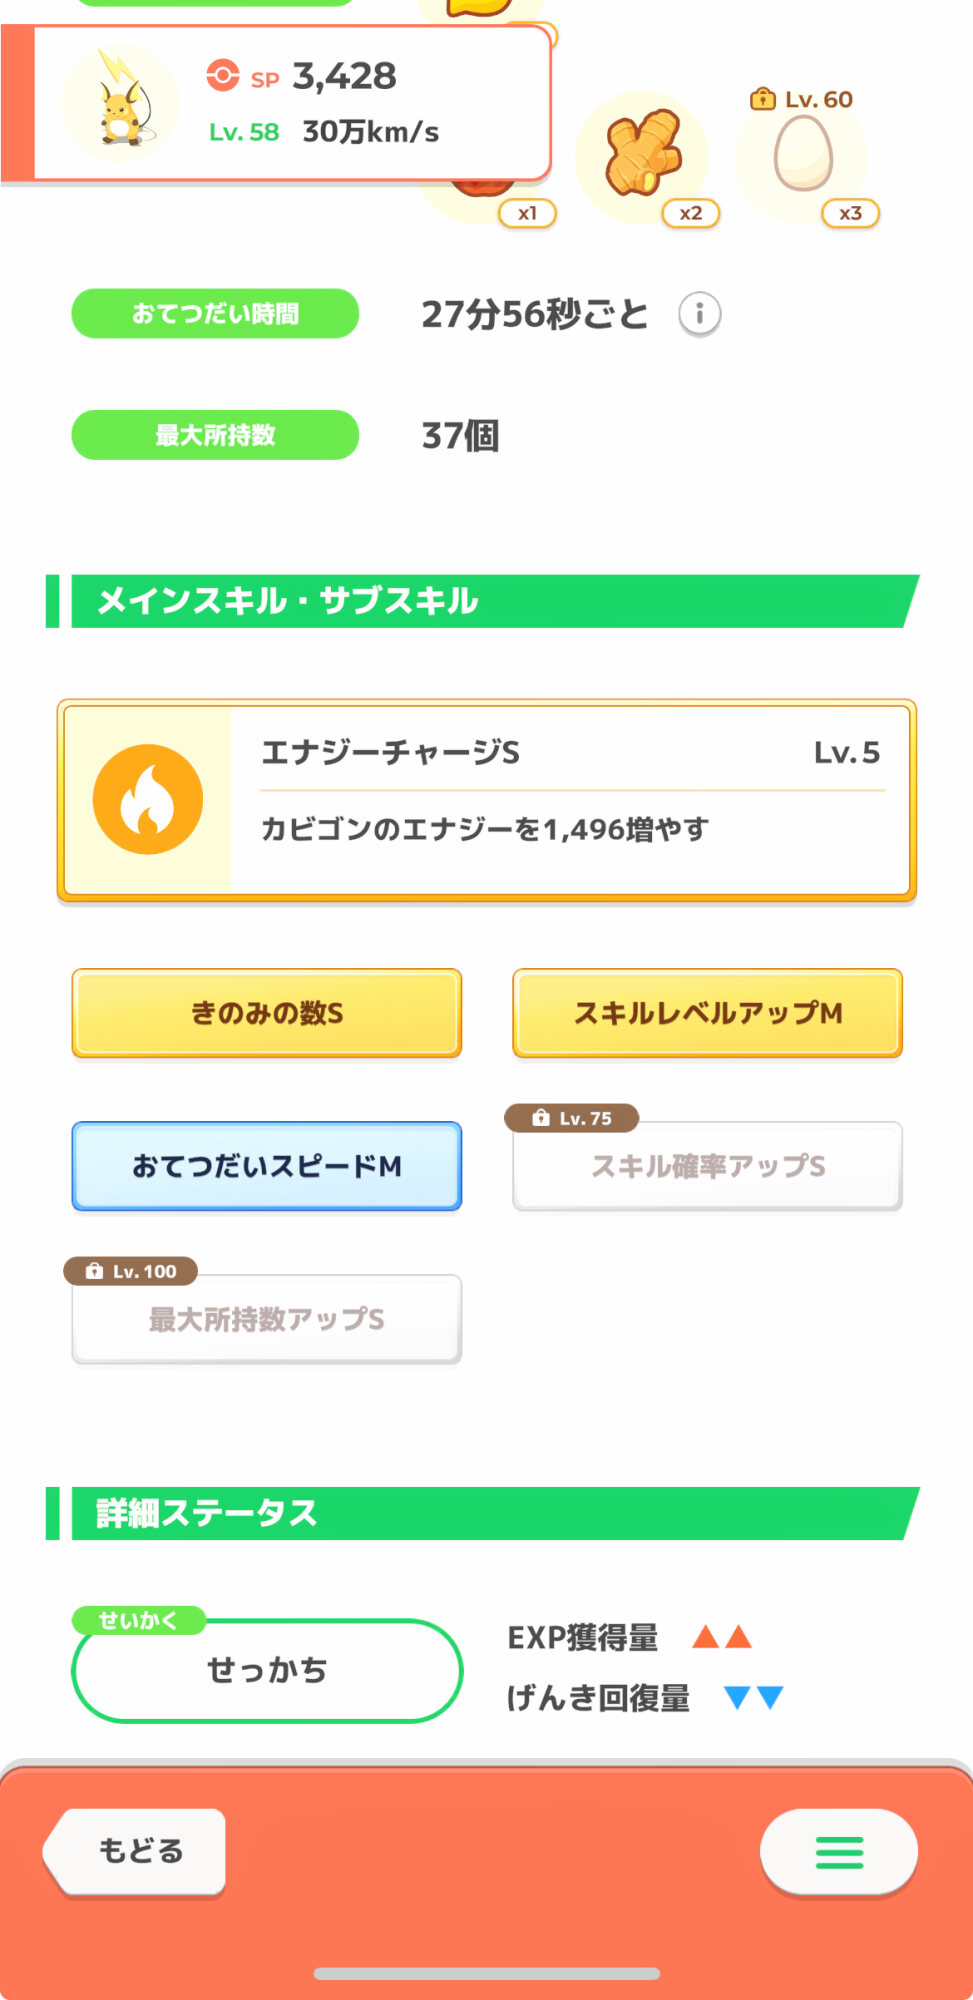Tap the locked スキル確率アップS subskill
This screenshot has height=2000, width=973.
707,1167
